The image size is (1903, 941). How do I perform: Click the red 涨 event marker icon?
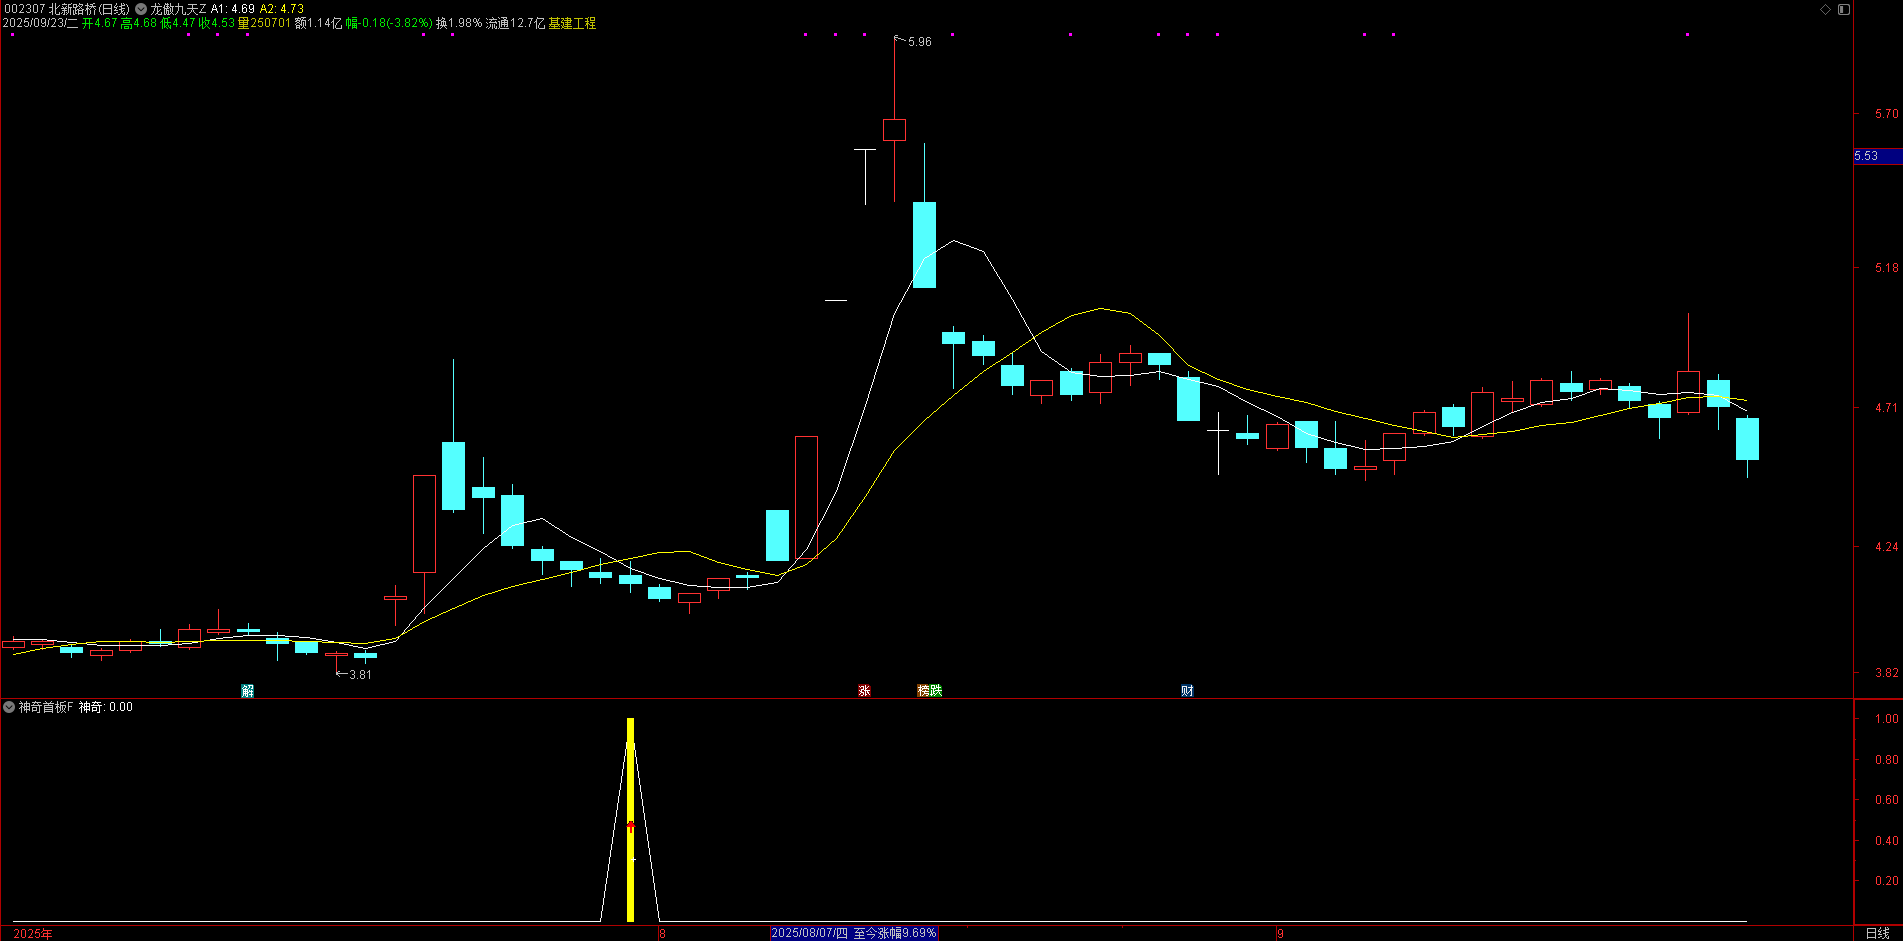coord(864,691)
